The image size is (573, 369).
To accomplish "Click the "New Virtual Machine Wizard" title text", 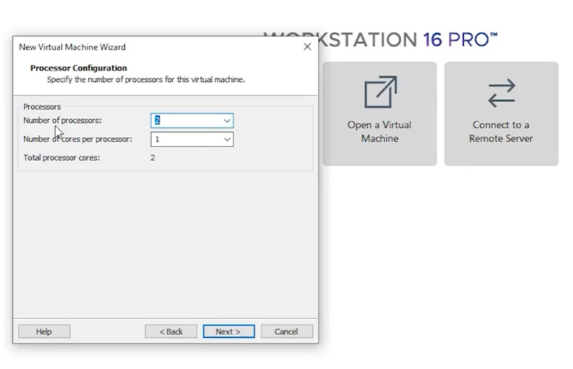I will click(72, 47).
